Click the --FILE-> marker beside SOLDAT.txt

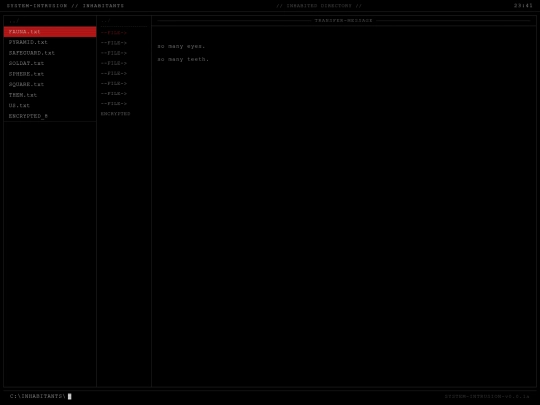(x=114, y=63)
